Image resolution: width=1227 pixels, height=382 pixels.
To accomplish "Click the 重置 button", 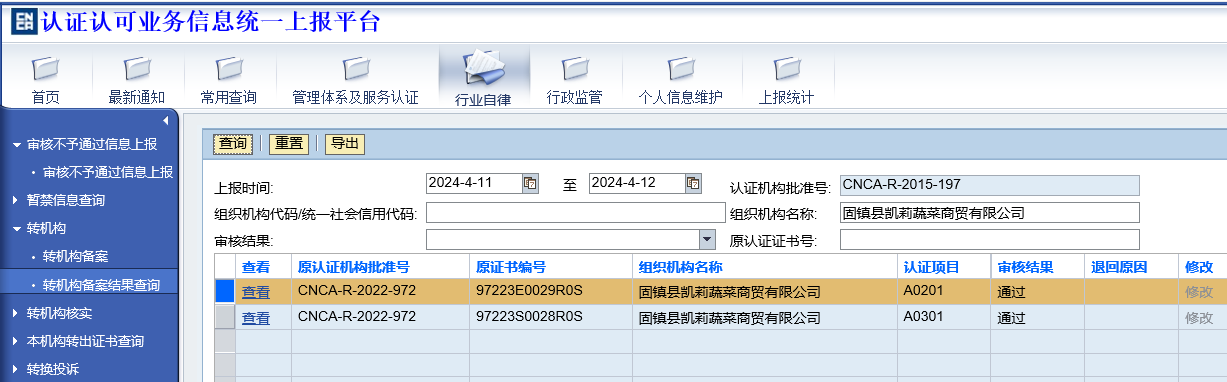I will (x=289, y=144).
